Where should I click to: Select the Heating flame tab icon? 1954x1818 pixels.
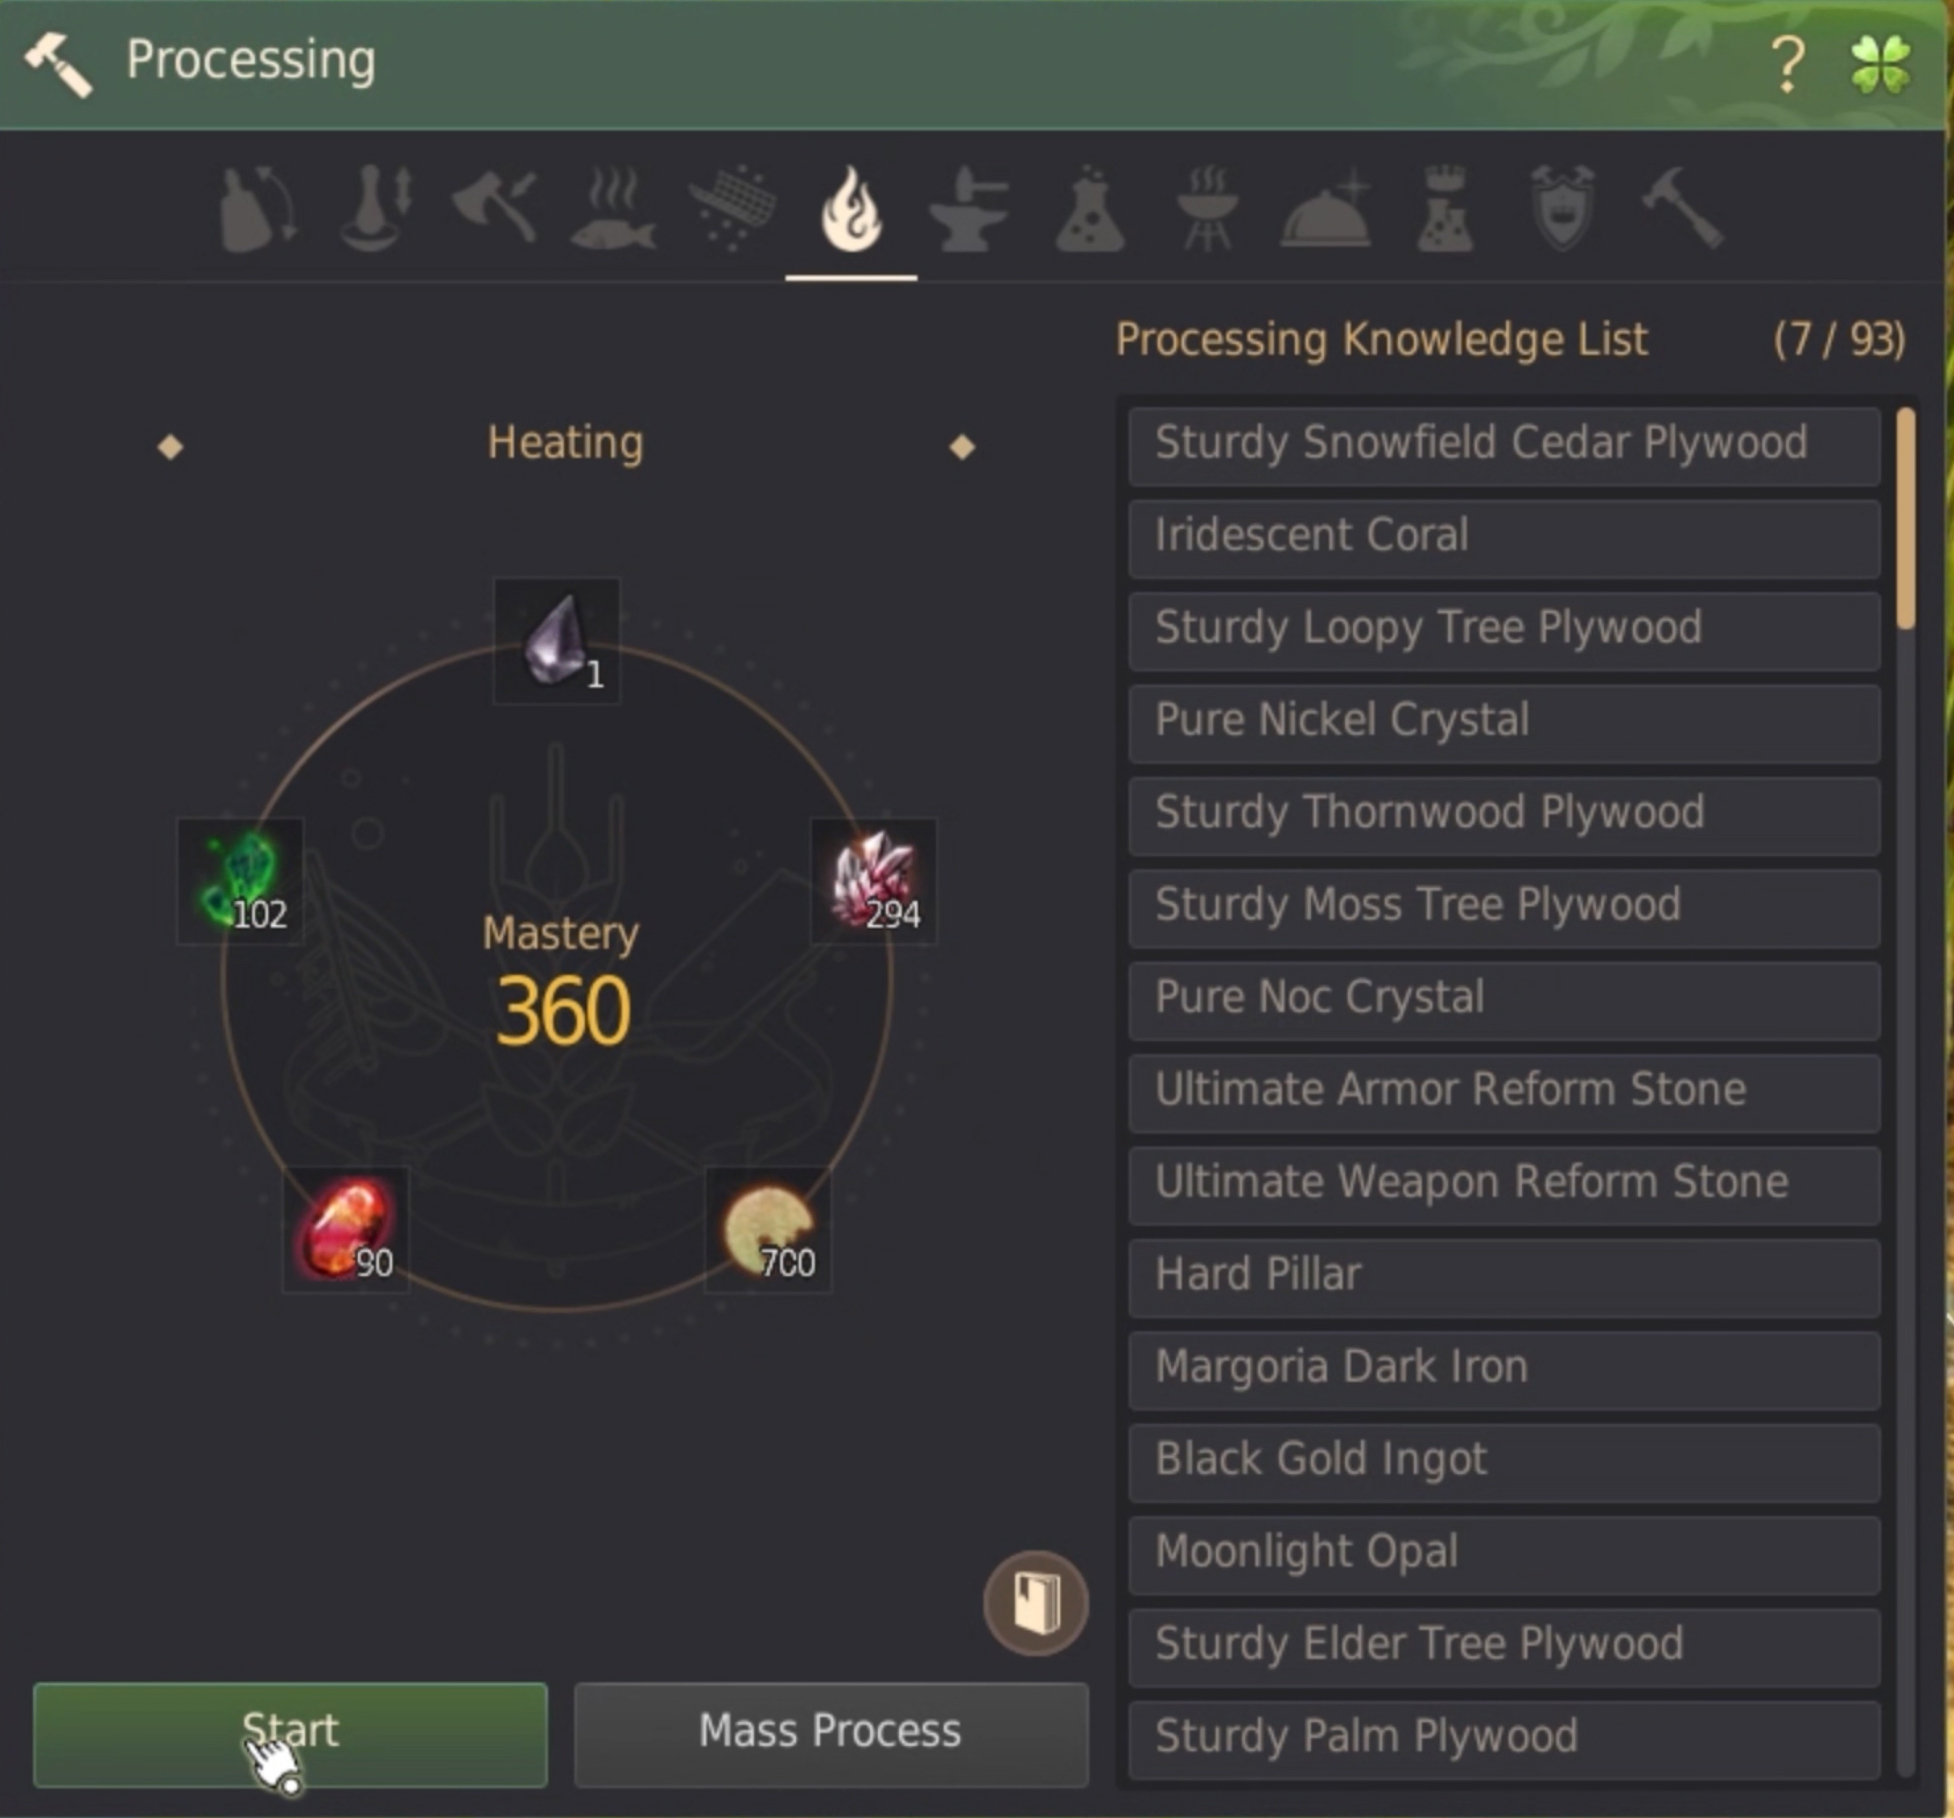[x=851, y=208]
